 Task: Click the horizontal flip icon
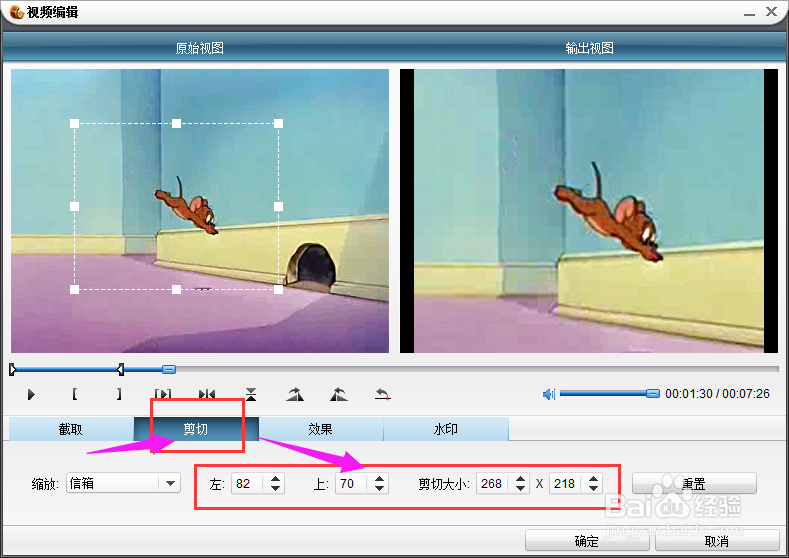pyautogui.click(x=207, y=394)
